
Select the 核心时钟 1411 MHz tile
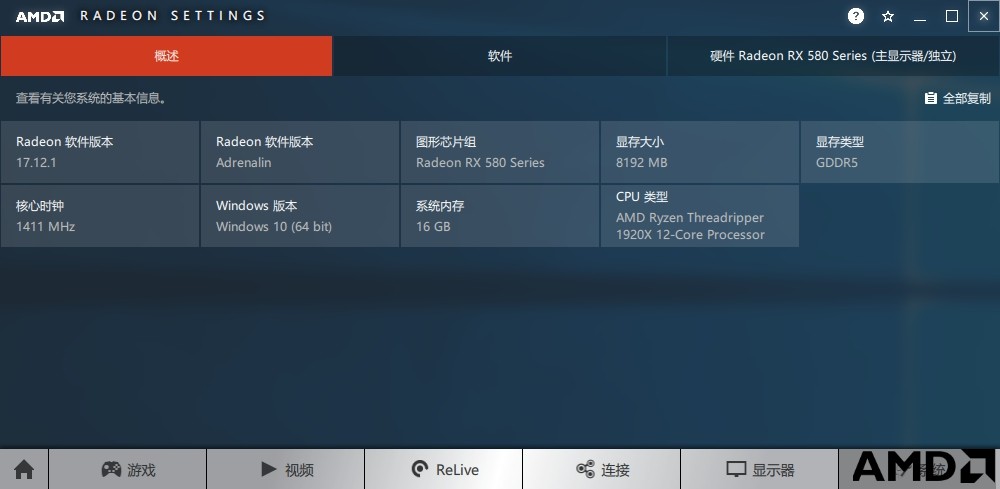pyautogui.click(x=100, y=216)
